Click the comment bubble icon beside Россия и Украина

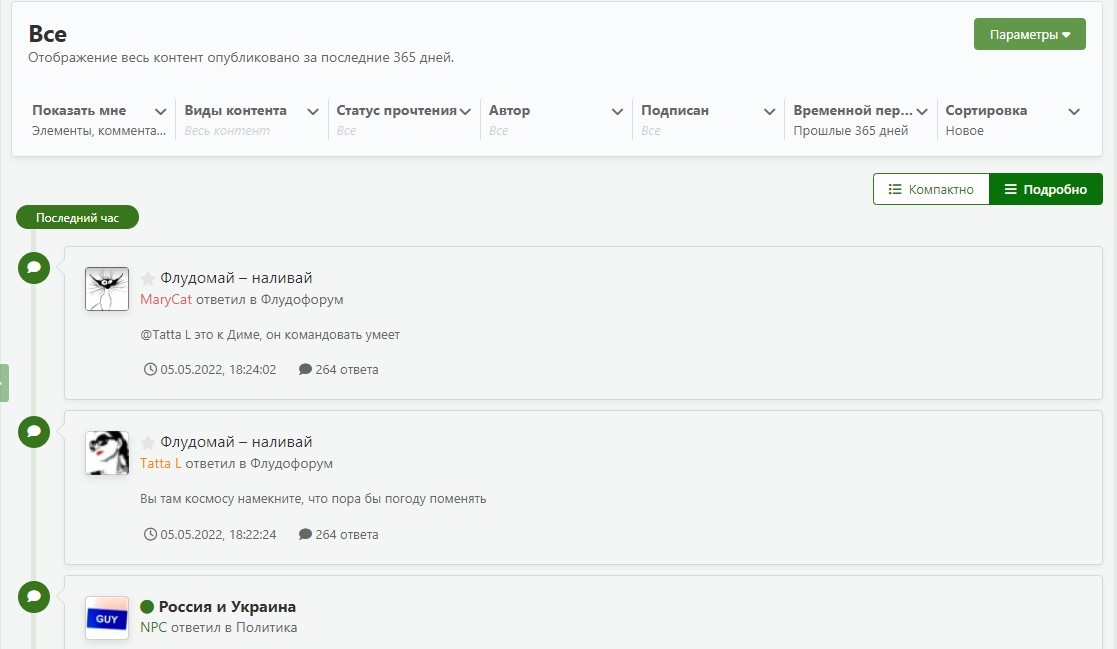[33, 597]
